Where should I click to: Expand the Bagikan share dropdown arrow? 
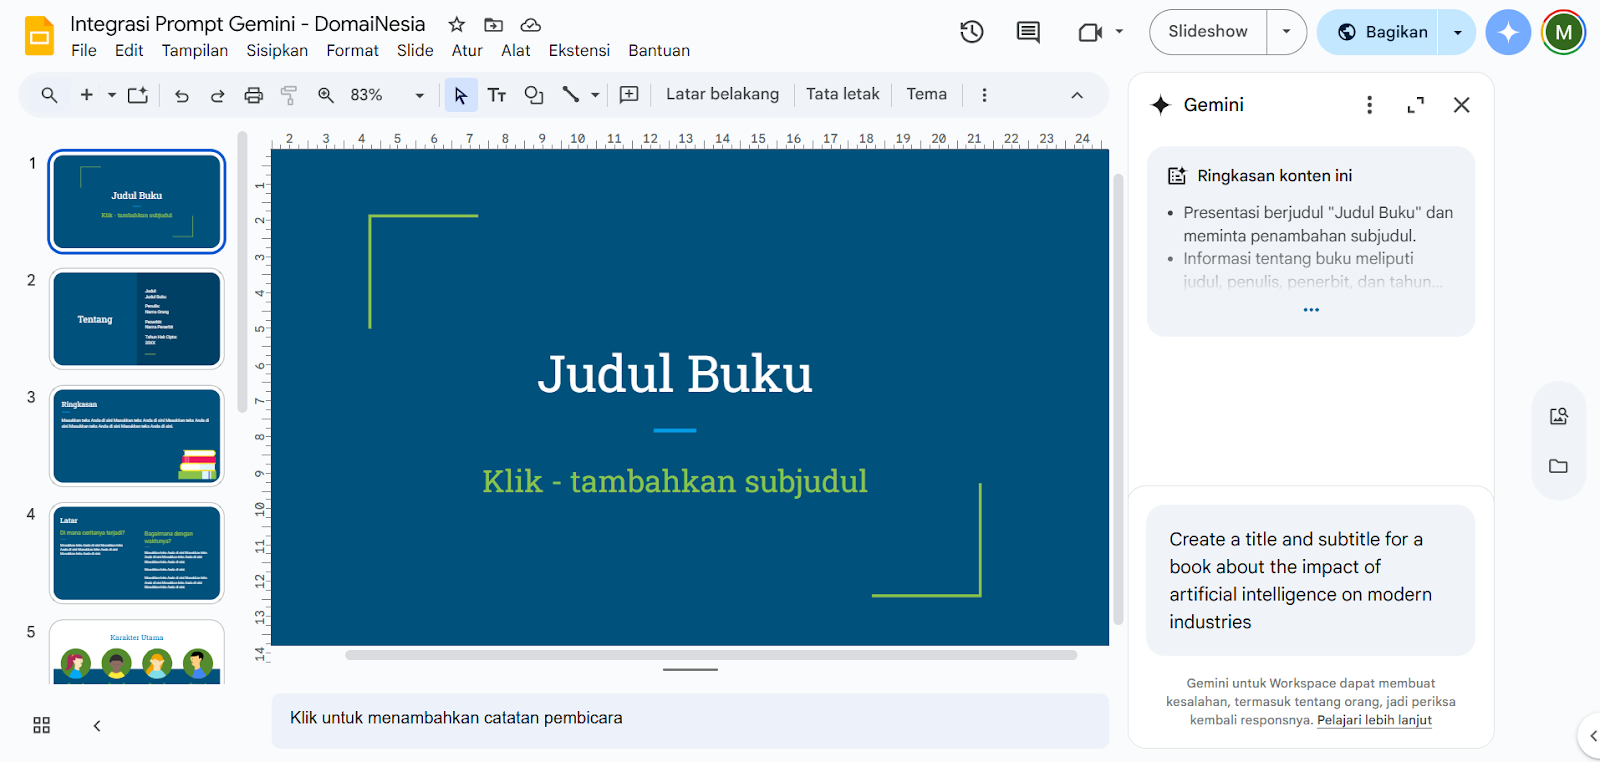pyautogui.click(x=1457, y=32)
